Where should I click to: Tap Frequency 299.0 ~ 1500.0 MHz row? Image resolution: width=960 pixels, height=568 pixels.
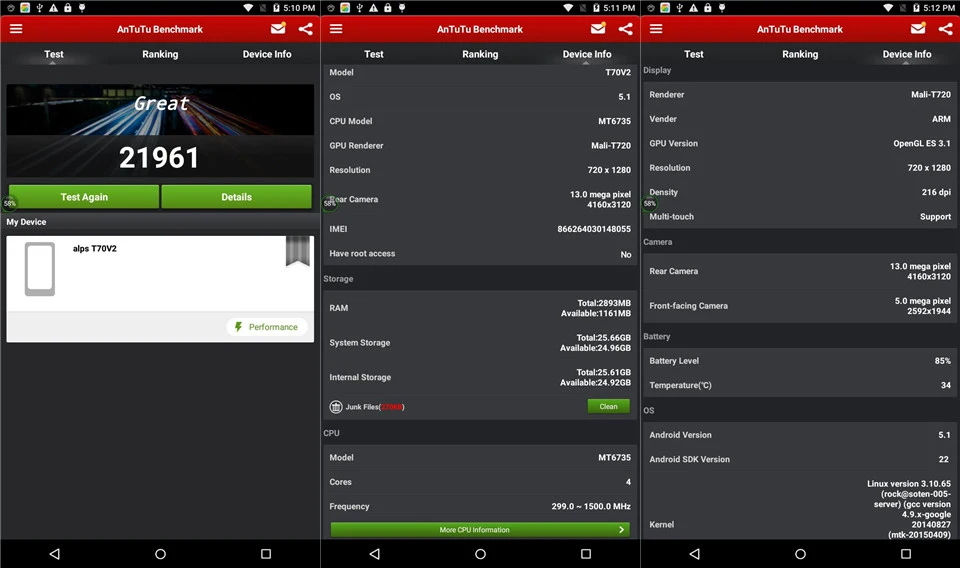480,506
